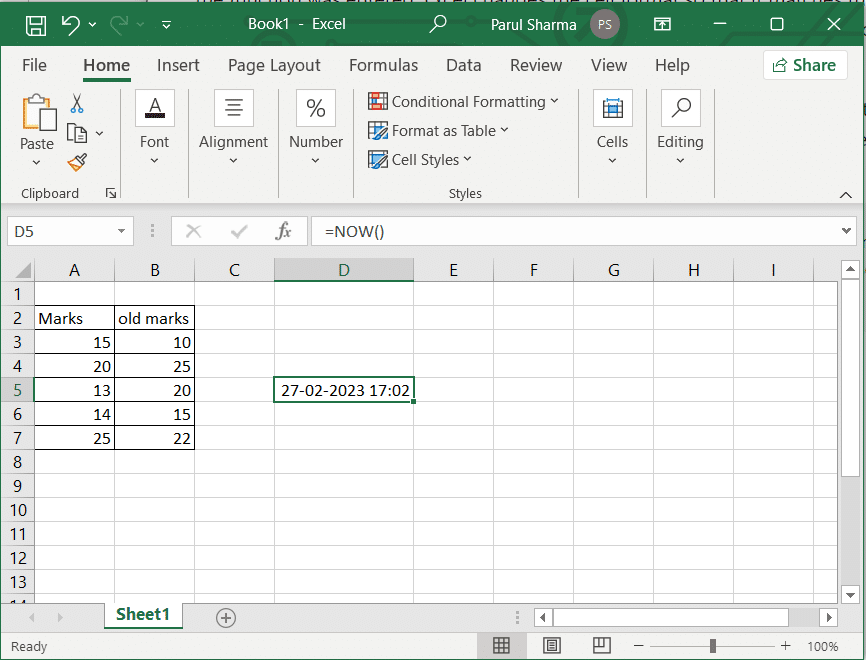Click the vertical scrollbar down arrow

pyautogui.click(x=850, y=595)
